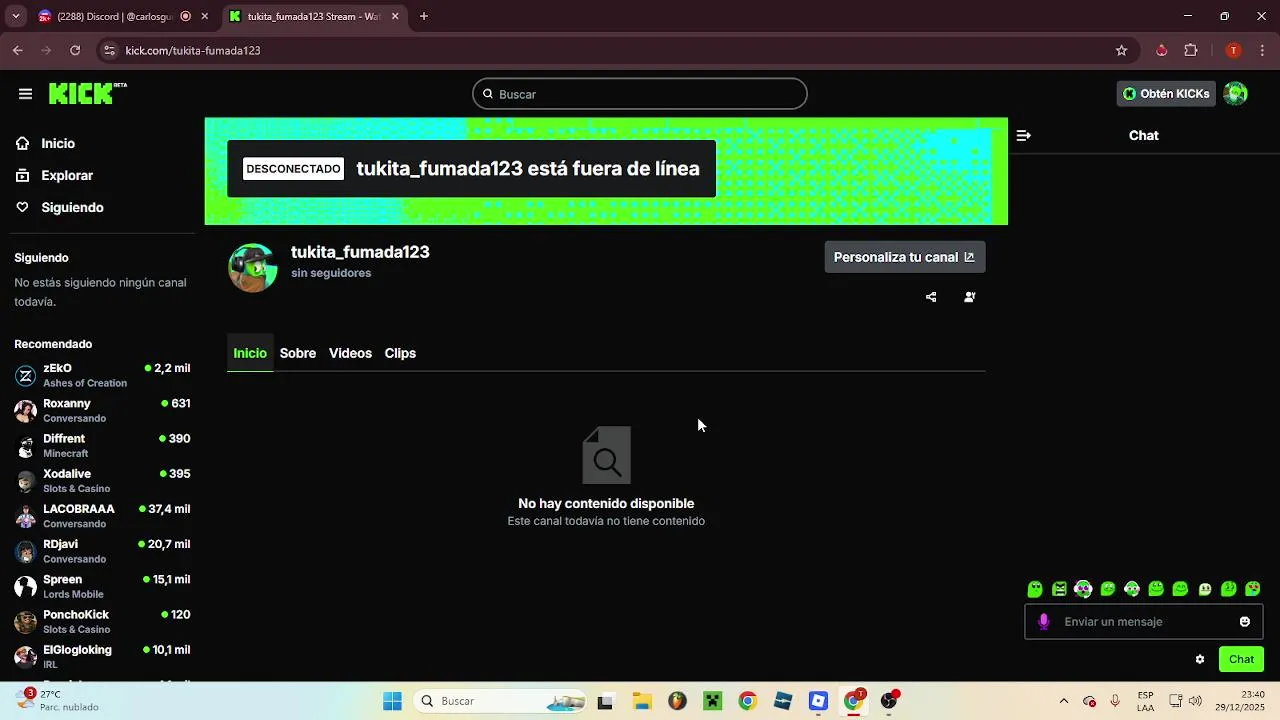
Task: Insert the first green blob emote
Action: (1035, 590)
